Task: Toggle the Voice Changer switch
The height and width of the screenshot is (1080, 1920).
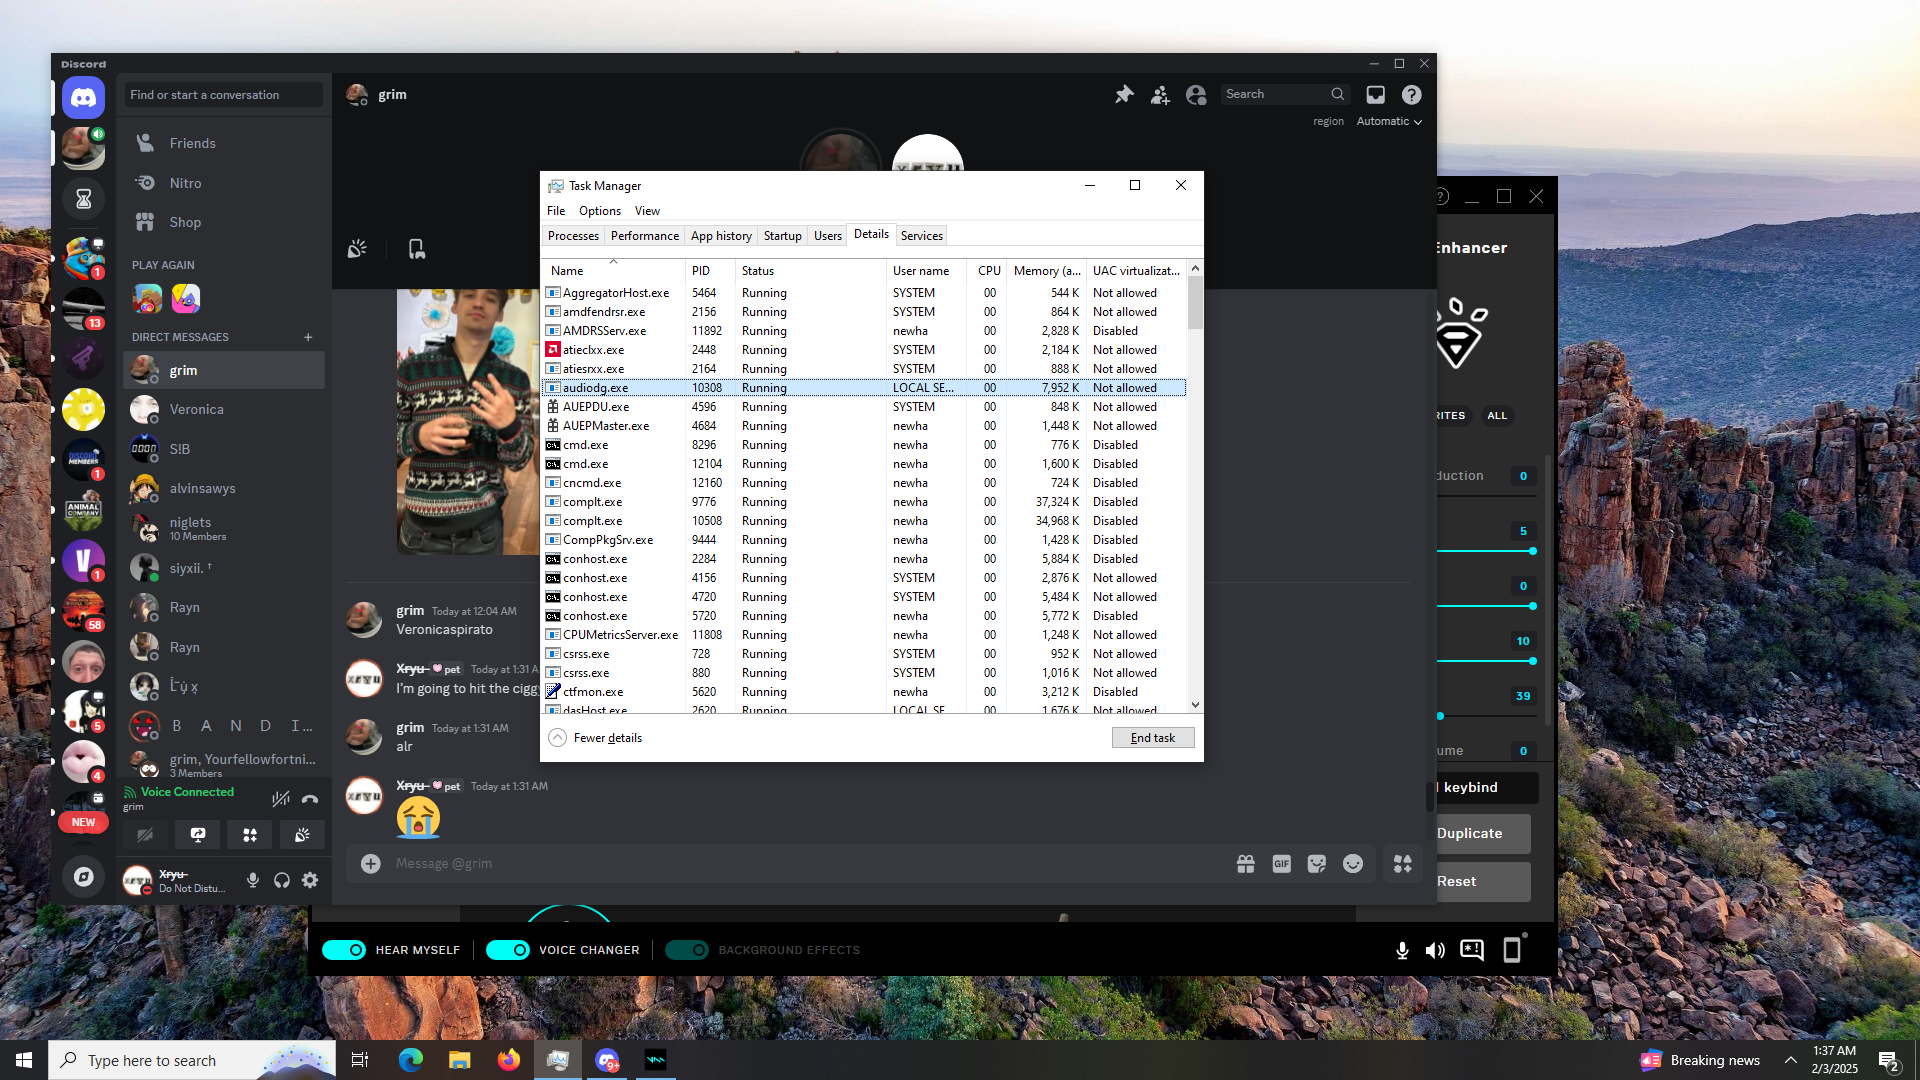Action: [x=508, y=950]
